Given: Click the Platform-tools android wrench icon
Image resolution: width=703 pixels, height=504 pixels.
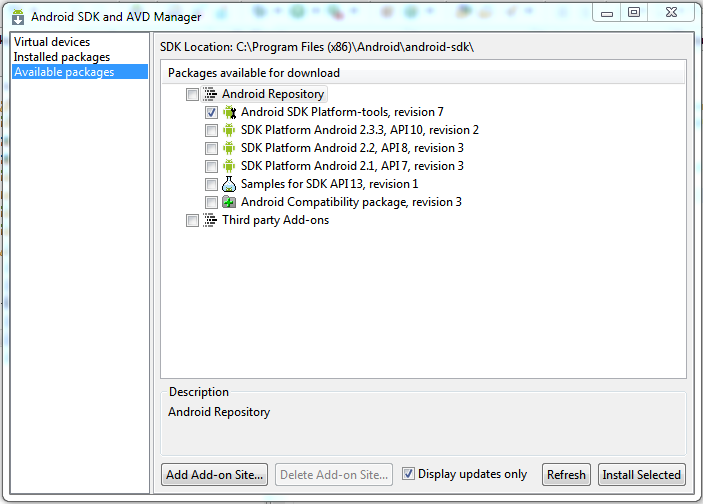Looking at the screenshot, I should tap(230, 112).
